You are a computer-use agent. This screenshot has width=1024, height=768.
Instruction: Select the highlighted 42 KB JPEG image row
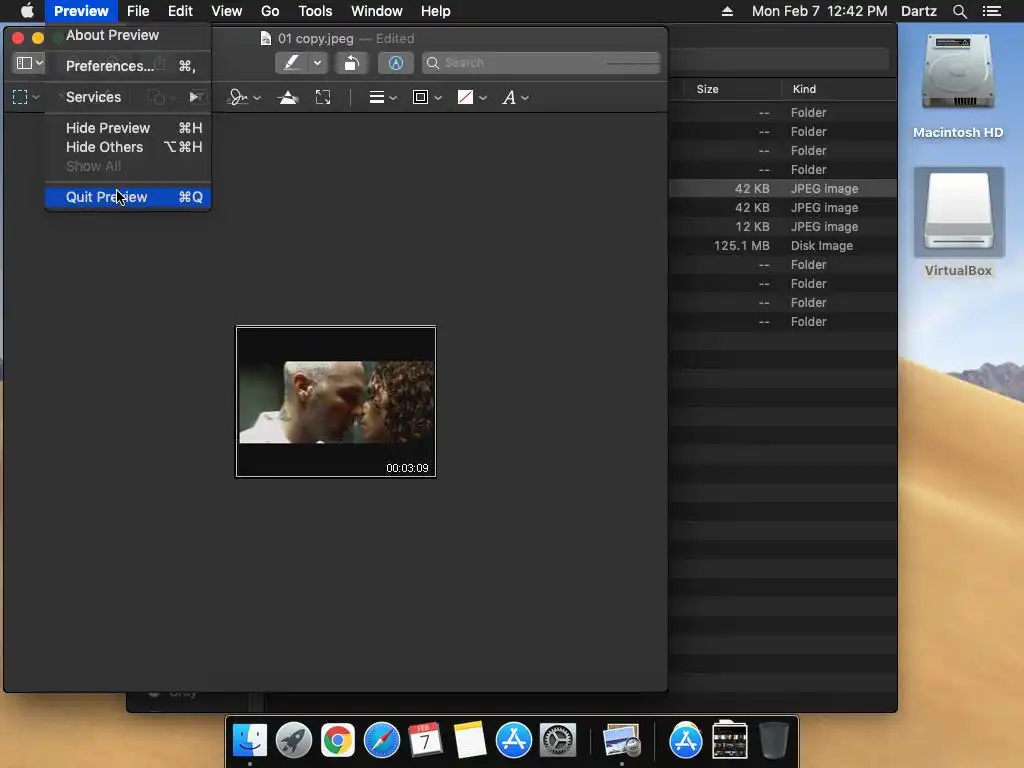[x=782, y=189]
